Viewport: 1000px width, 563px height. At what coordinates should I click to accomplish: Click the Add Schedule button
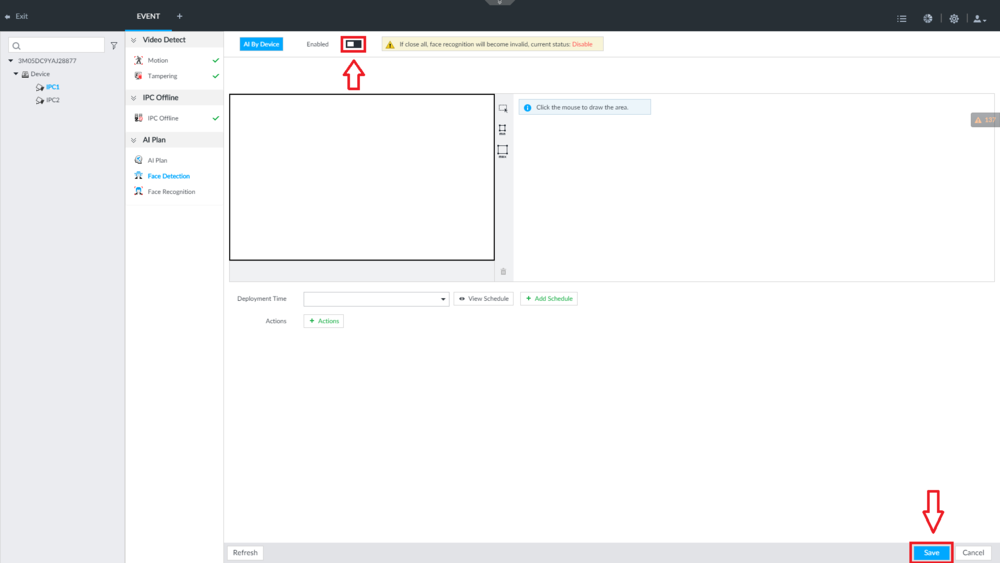tap(549, 299)
